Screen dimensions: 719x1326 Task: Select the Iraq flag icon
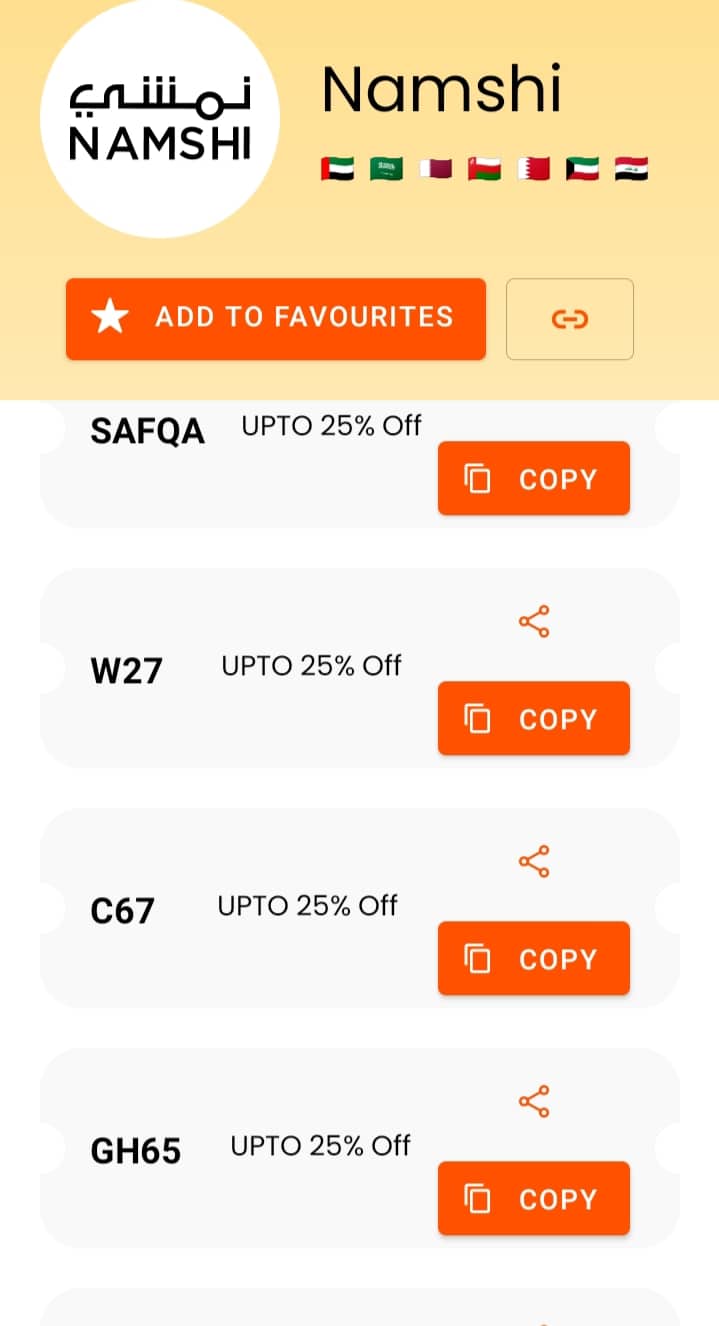(631, 169)
